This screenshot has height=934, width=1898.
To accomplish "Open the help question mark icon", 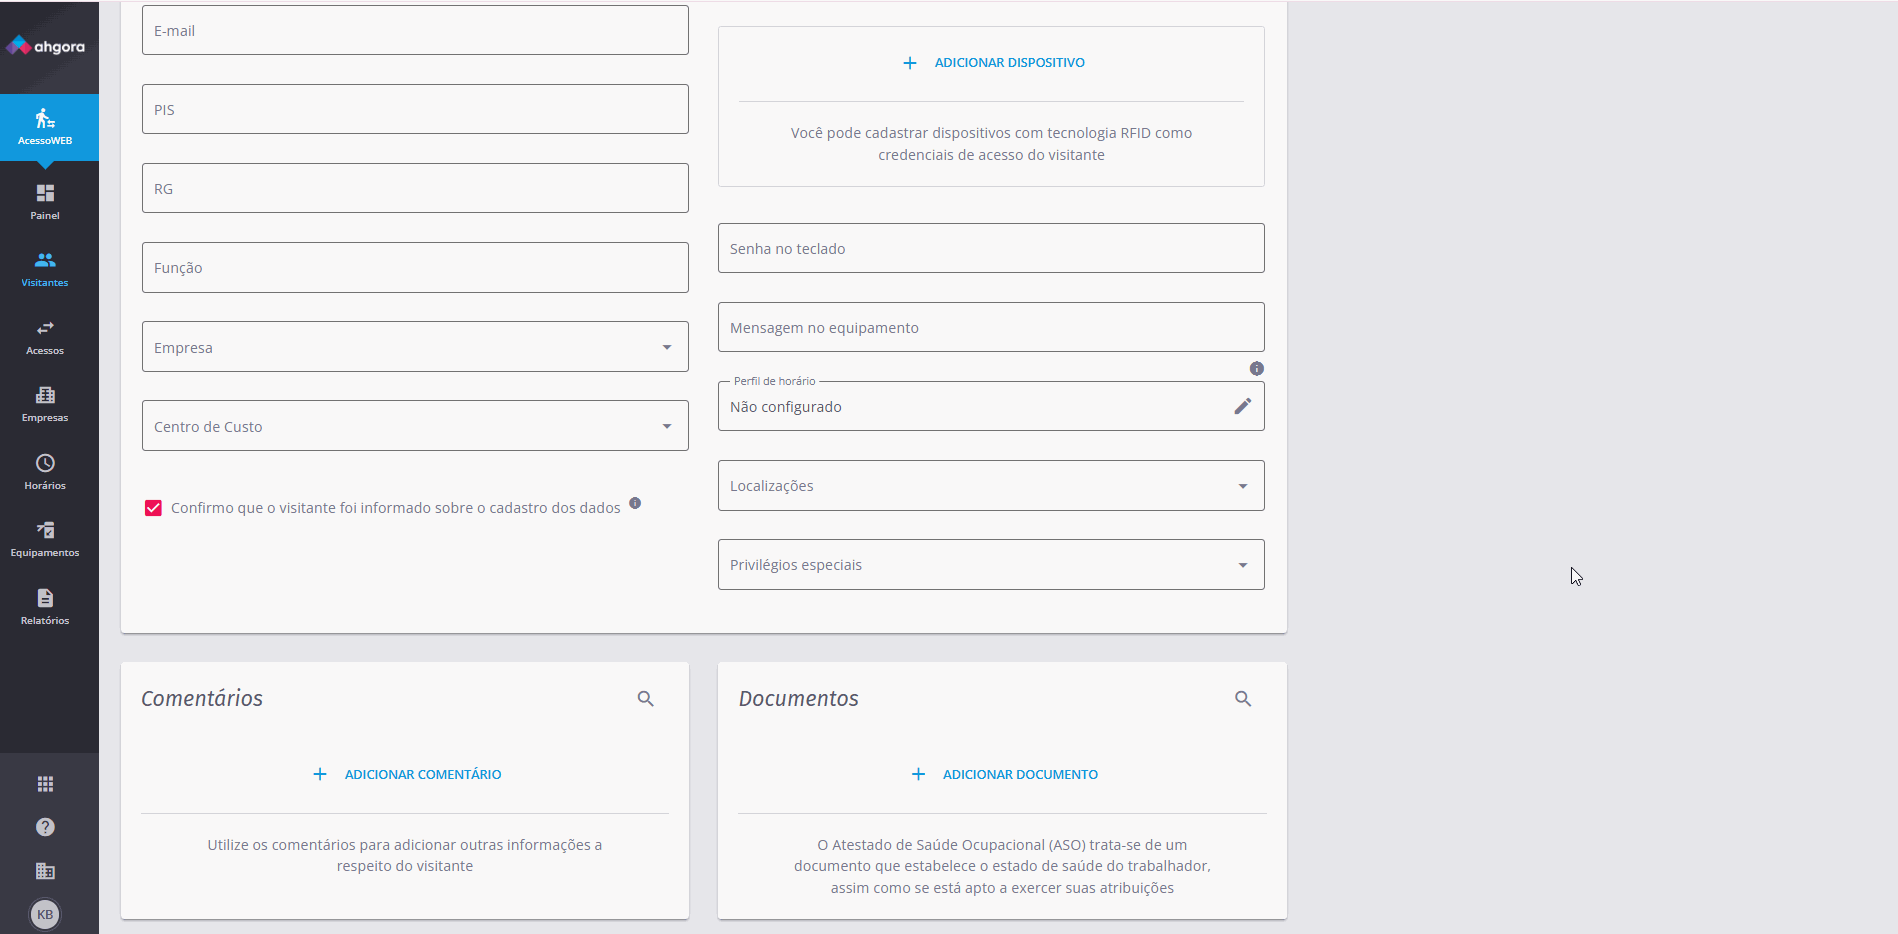I will tap(45, 827).
